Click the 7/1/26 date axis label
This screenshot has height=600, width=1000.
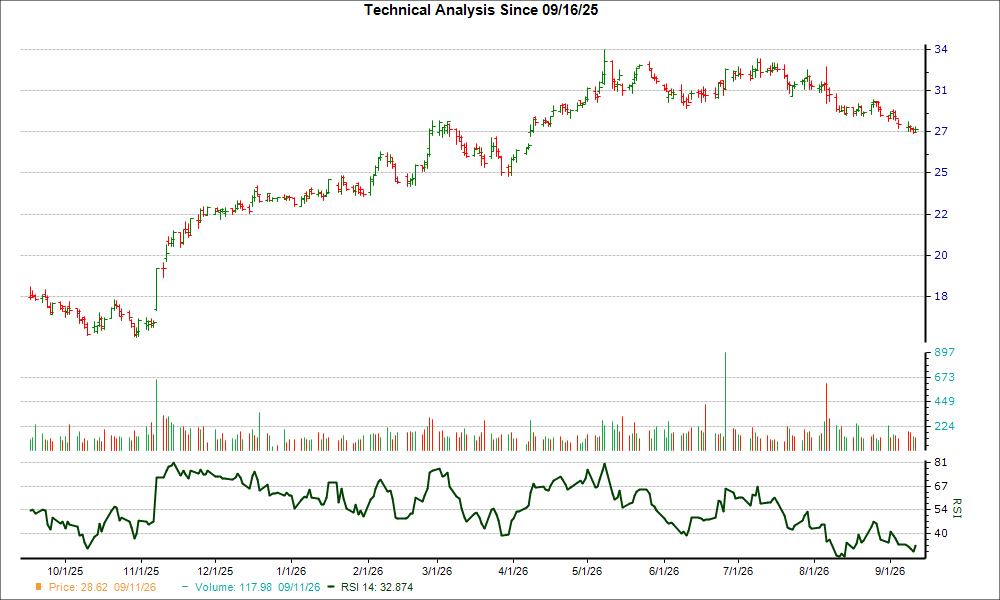pyautogui.click(x=738, y=571)
